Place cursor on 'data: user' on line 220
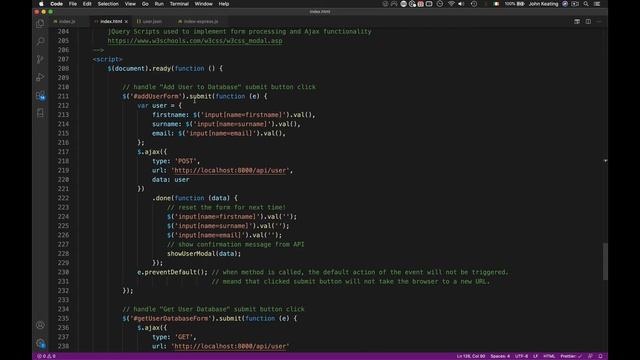Viewport: 640px width, 360px height. tap(171, 180)
